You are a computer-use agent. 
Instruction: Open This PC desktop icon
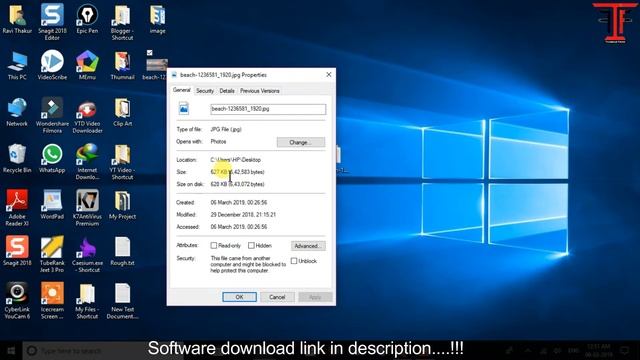click(x=17, y=65)
